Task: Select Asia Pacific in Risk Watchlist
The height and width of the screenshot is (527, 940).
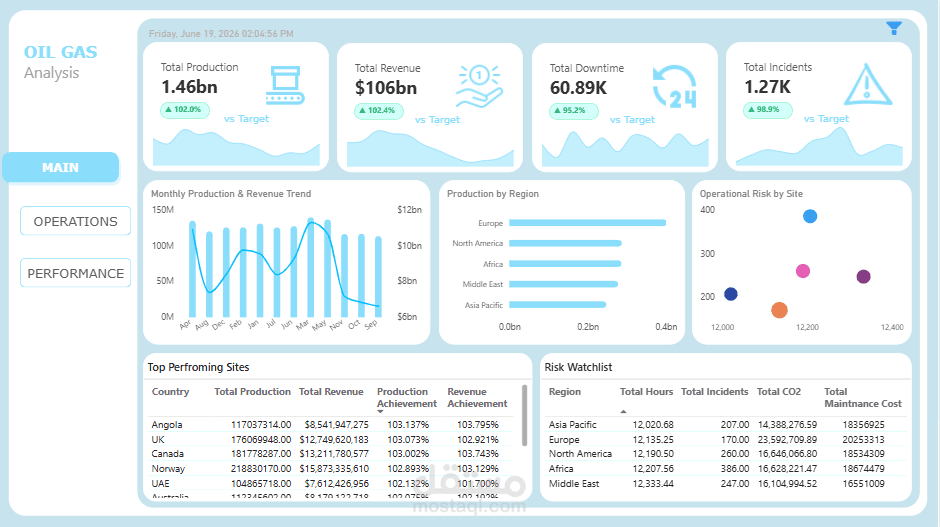Action: (725, 424)
